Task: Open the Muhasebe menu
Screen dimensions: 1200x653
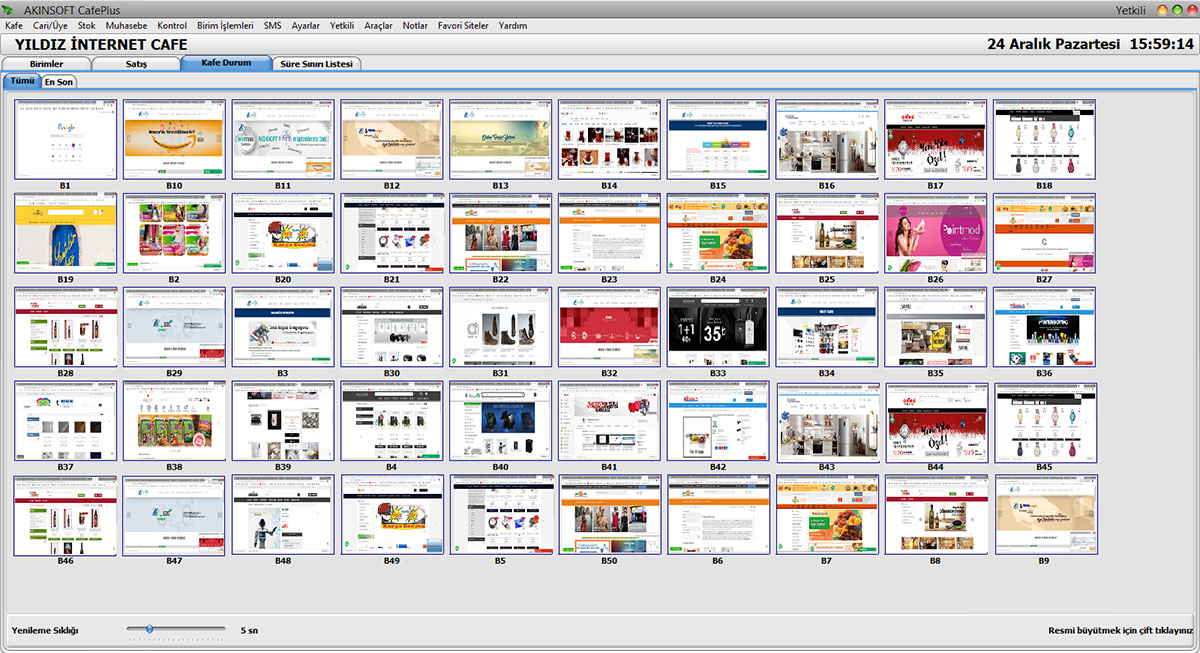Action: coord(126,26)
